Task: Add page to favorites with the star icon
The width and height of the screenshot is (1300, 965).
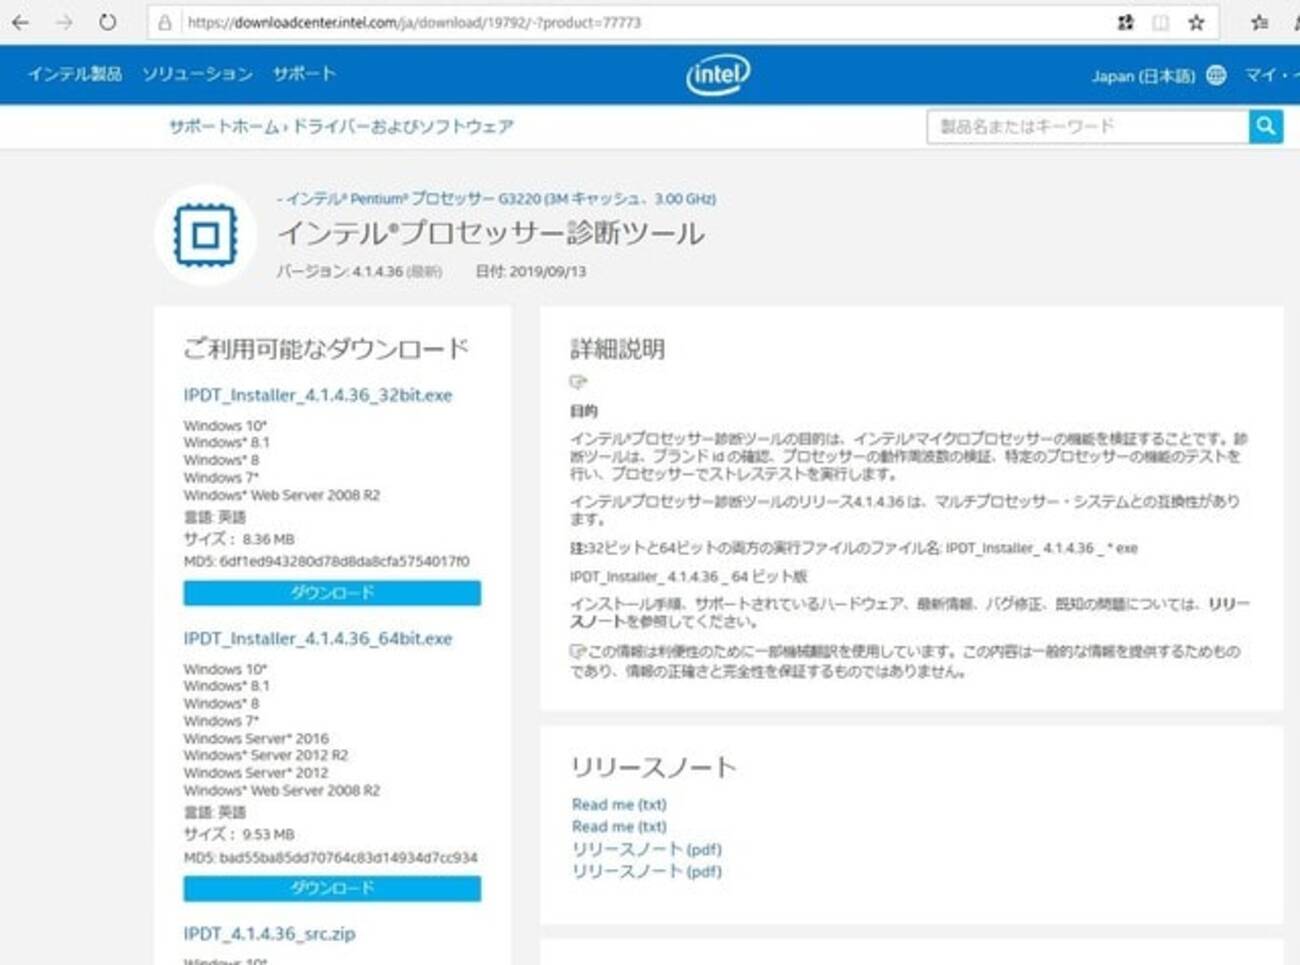Action: pos(1196,22)
